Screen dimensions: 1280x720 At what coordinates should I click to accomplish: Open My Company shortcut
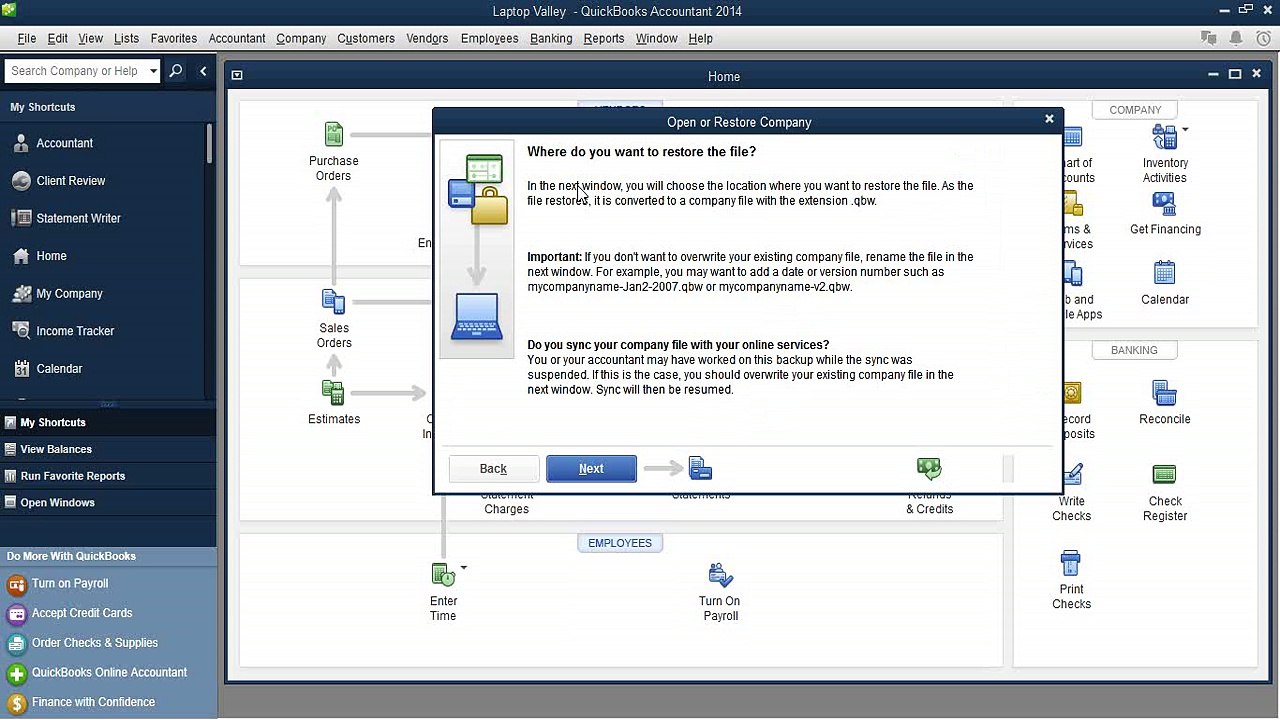[69, 294]
